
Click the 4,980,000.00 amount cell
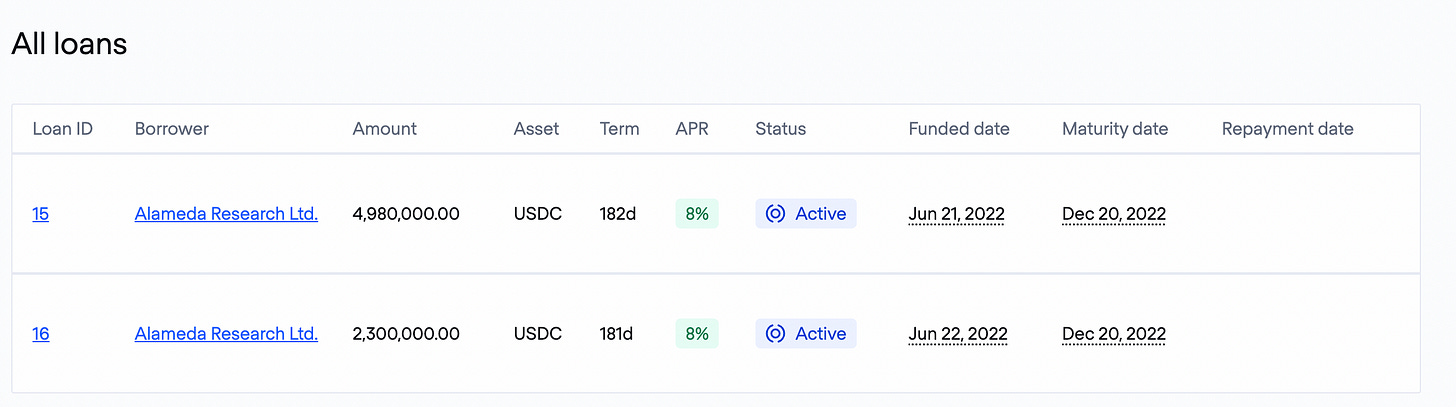[406, 213]
